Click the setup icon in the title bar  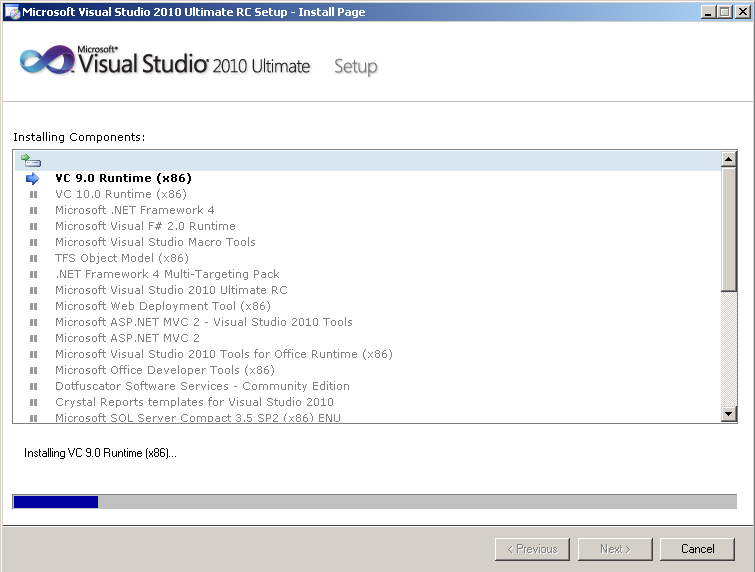(x=12, y=12)
